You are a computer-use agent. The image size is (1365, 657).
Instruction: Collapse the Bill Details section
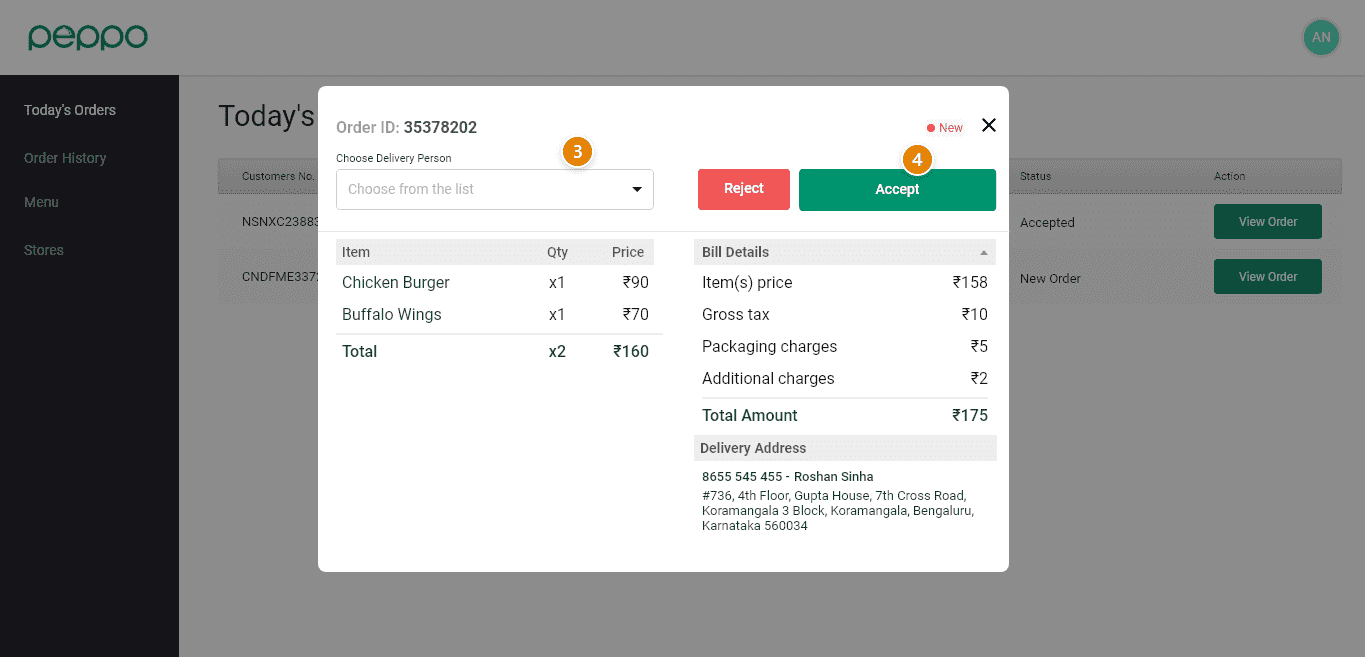pos(983,253)
